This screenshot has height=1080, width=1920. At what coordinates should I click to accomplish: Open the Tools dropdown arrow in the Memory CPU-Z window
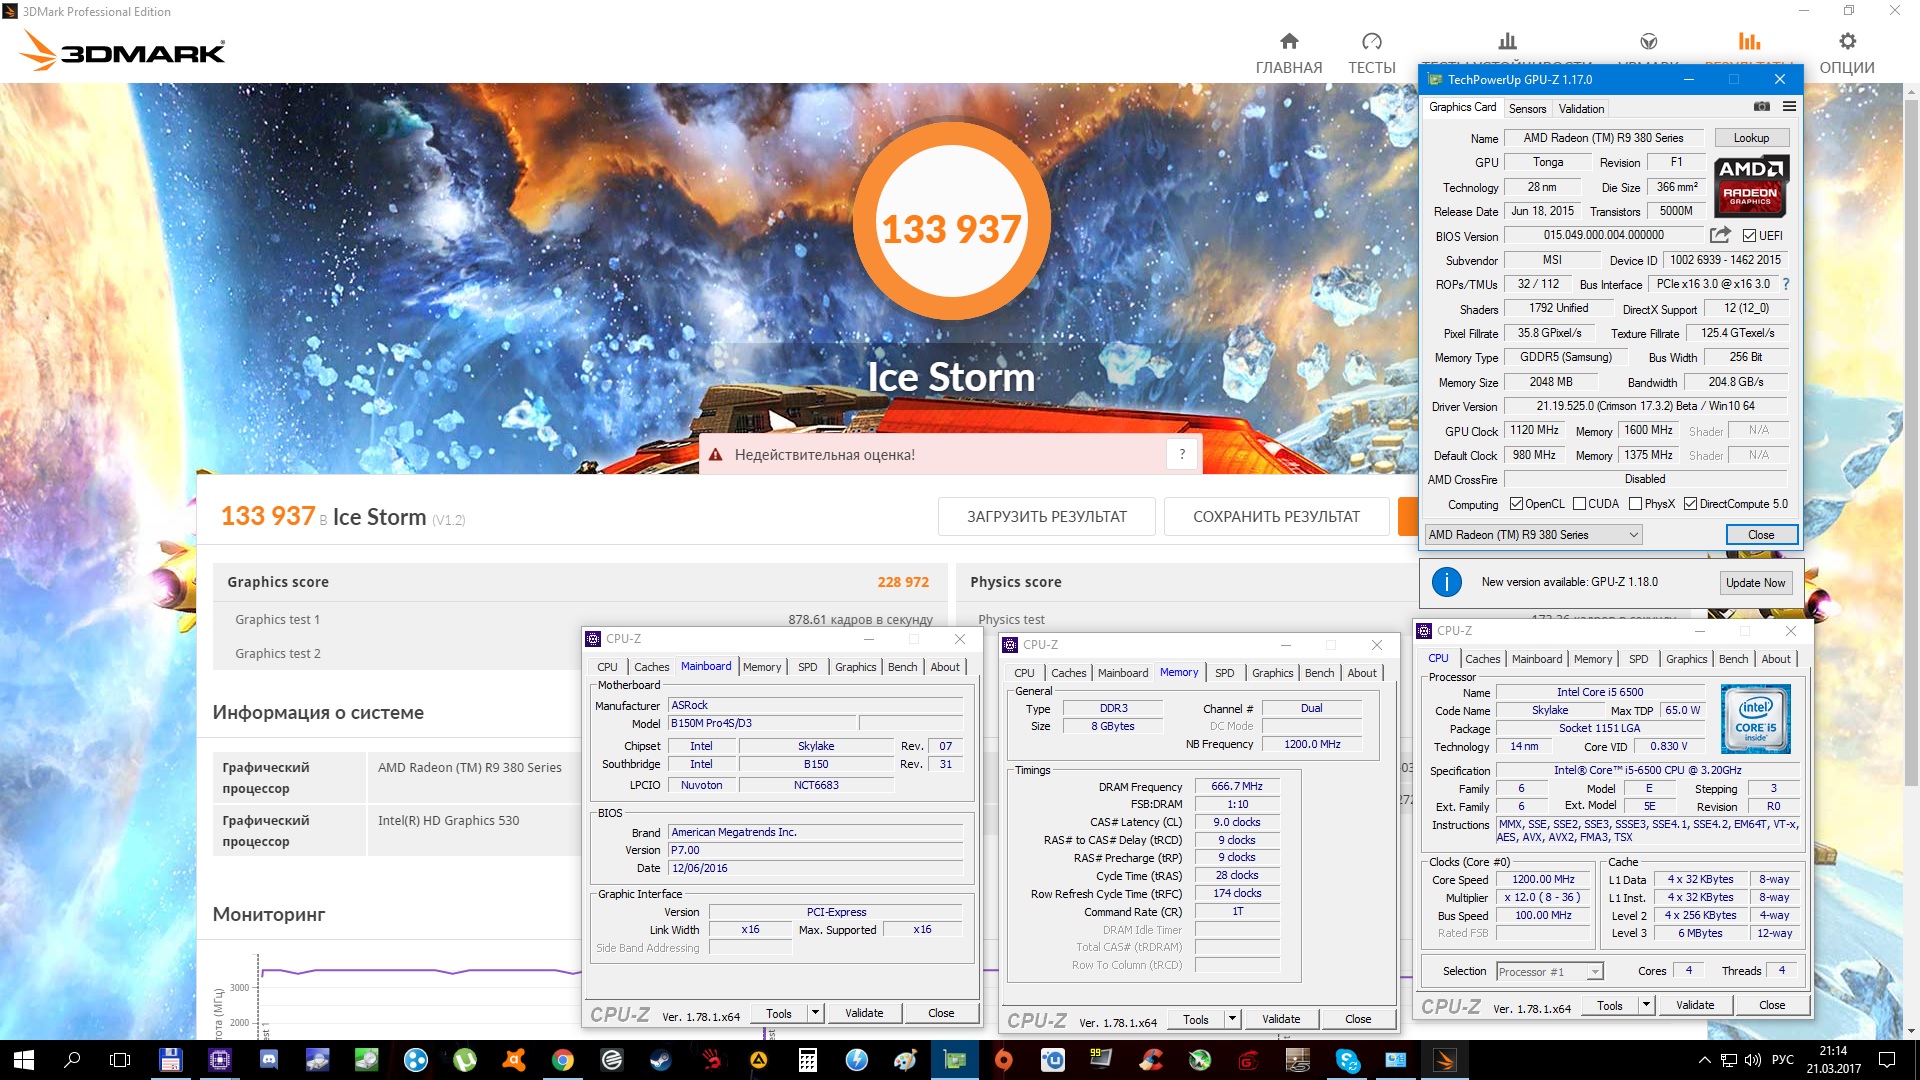click(1232, 1019)
